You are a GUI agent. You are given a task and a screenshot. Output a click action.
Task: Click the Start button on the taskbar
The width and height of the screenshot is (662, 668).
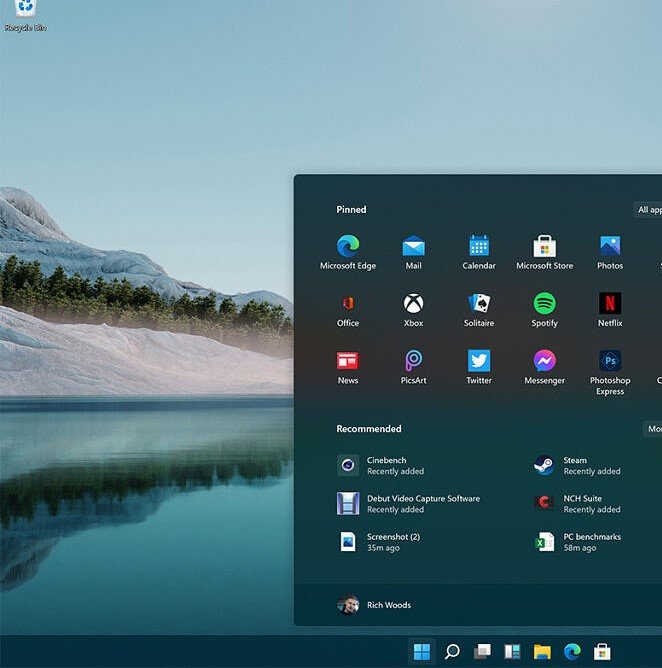point(422,651)
